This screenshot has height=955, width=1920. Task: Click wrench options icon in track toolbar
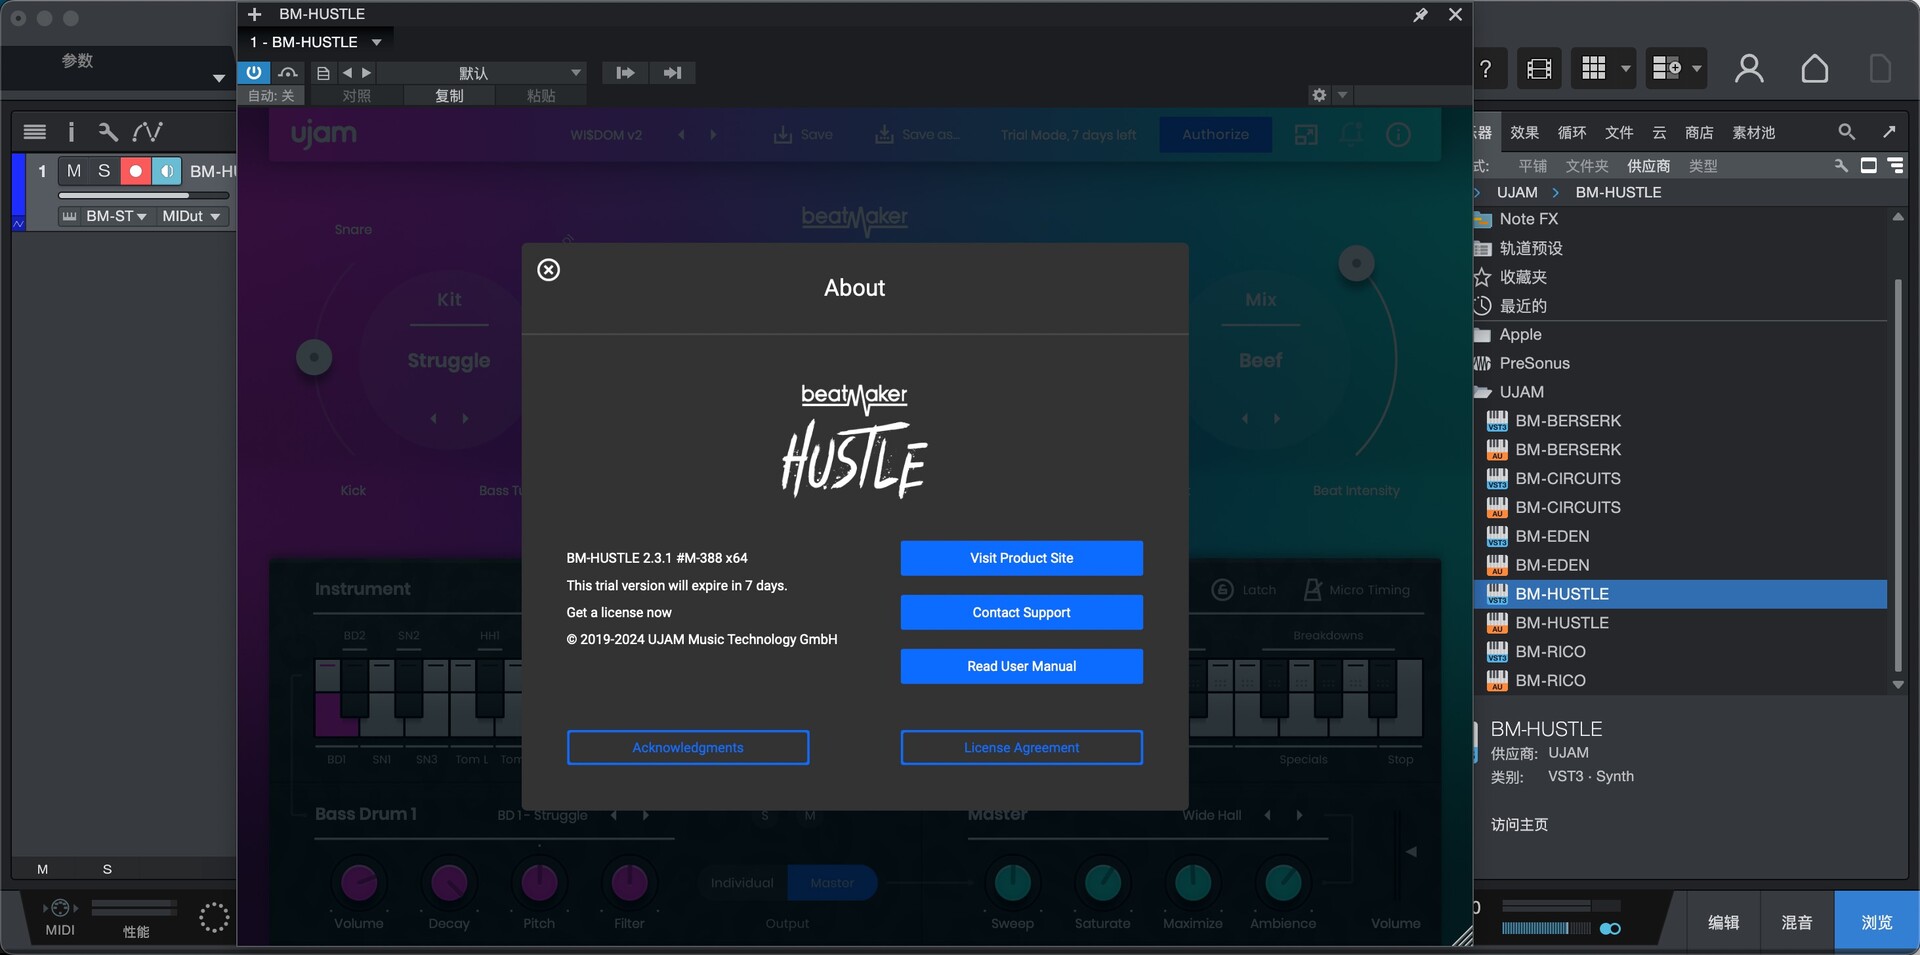click(x=108, y=131)
